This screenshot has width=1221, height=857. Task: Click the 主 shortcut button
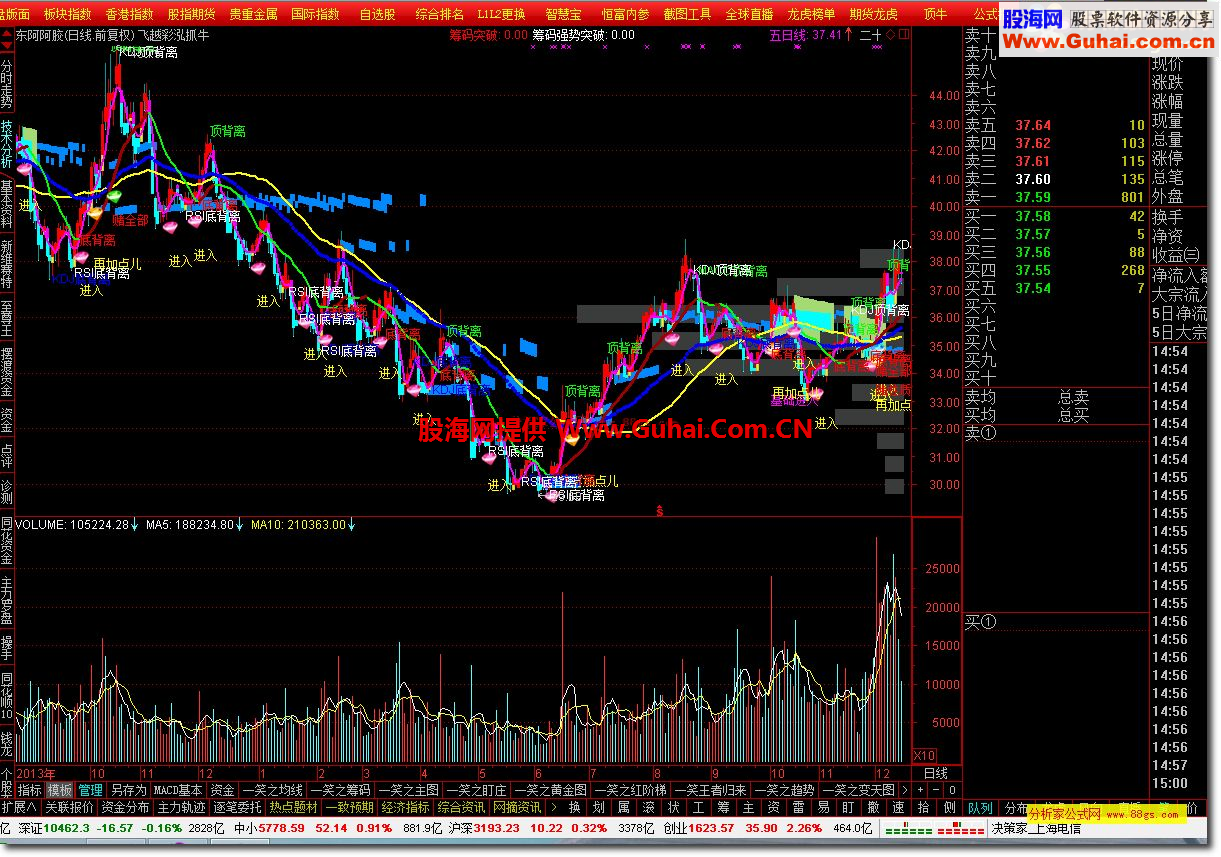[749, 807]
